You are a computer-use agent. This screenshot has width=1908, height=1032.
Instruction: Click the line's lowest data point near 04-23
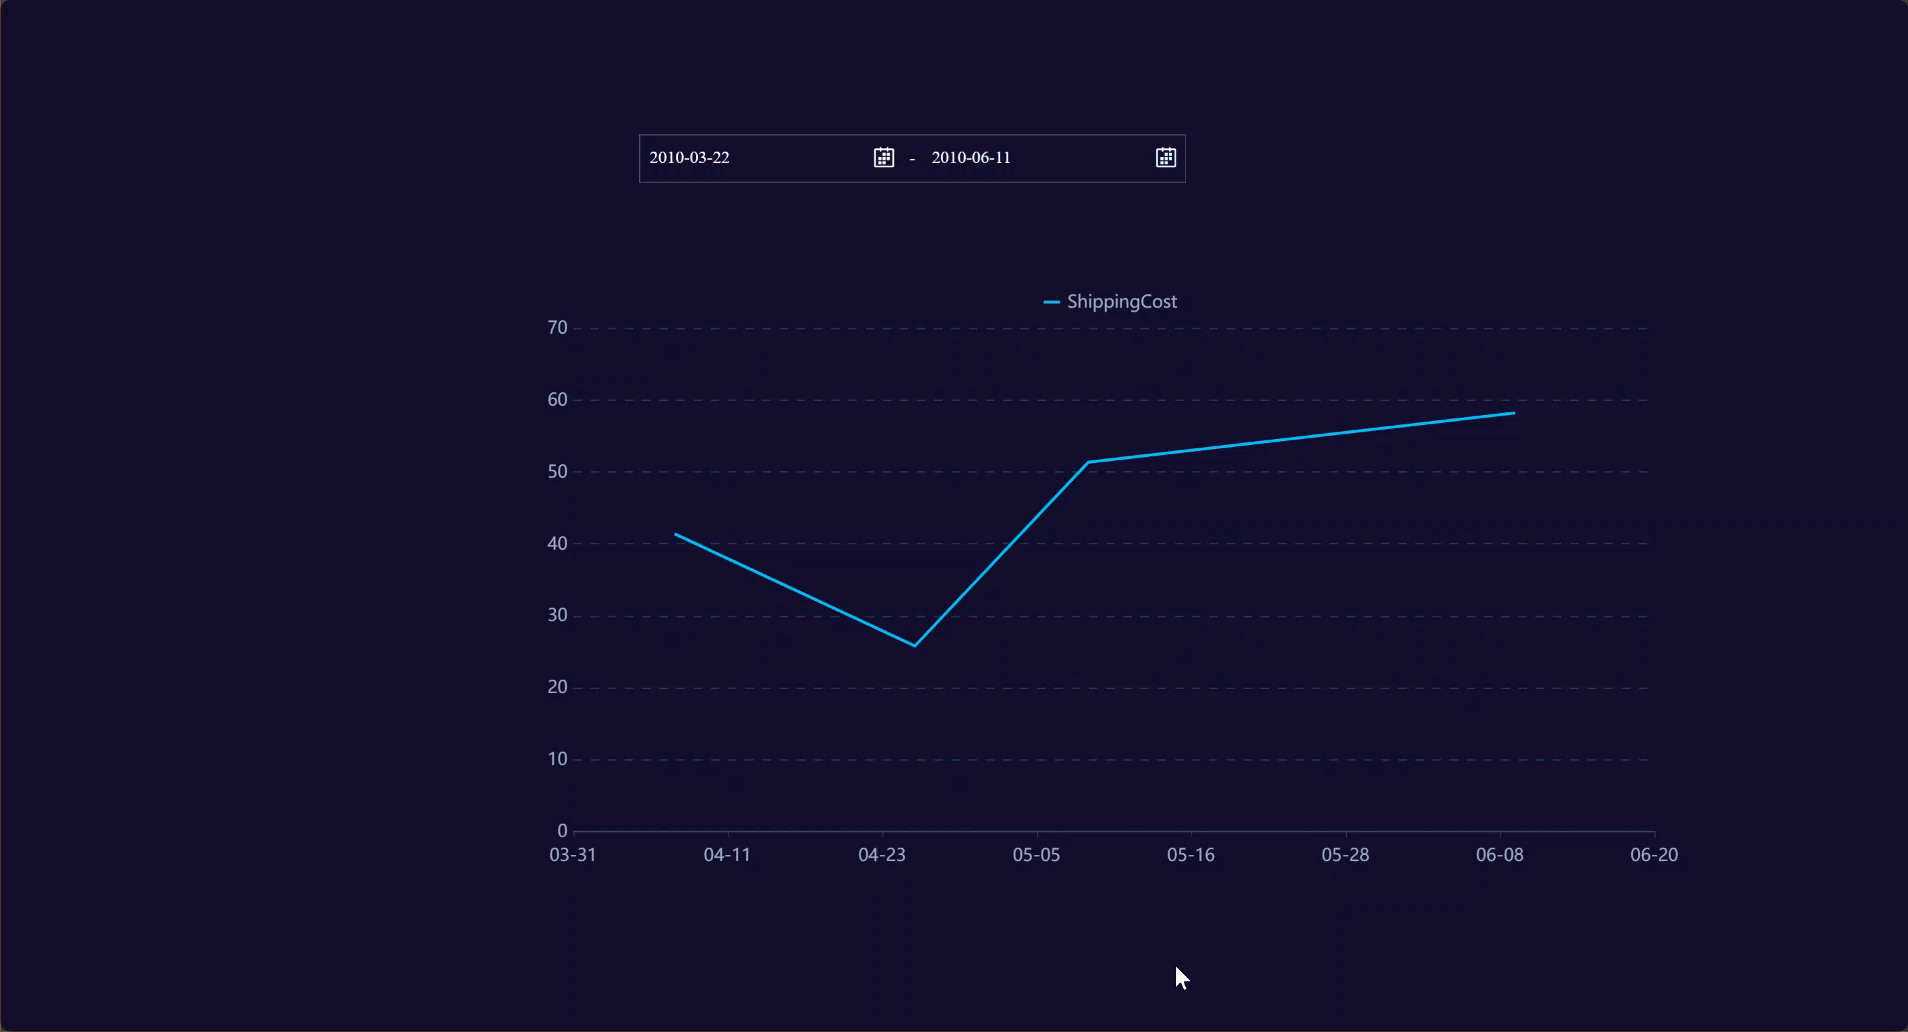coord(914,645)
